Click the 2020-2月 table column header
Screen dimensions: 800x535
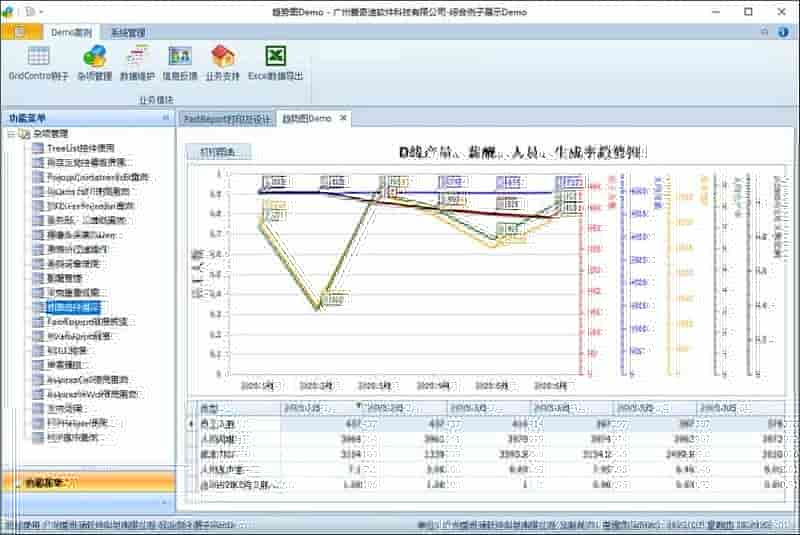click(x=406, y=408)
